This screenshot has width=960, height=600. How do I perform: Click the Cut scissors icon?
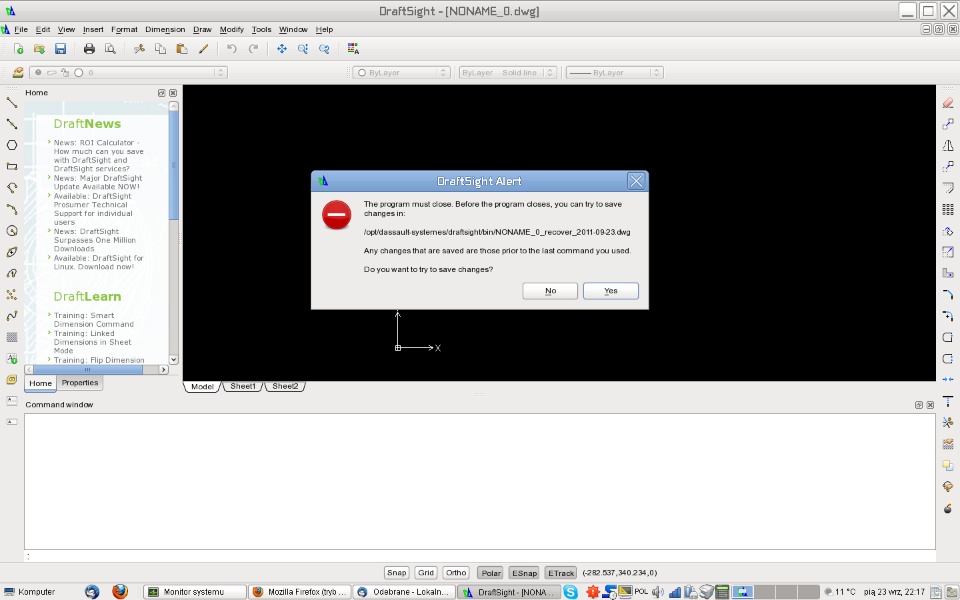140,49
